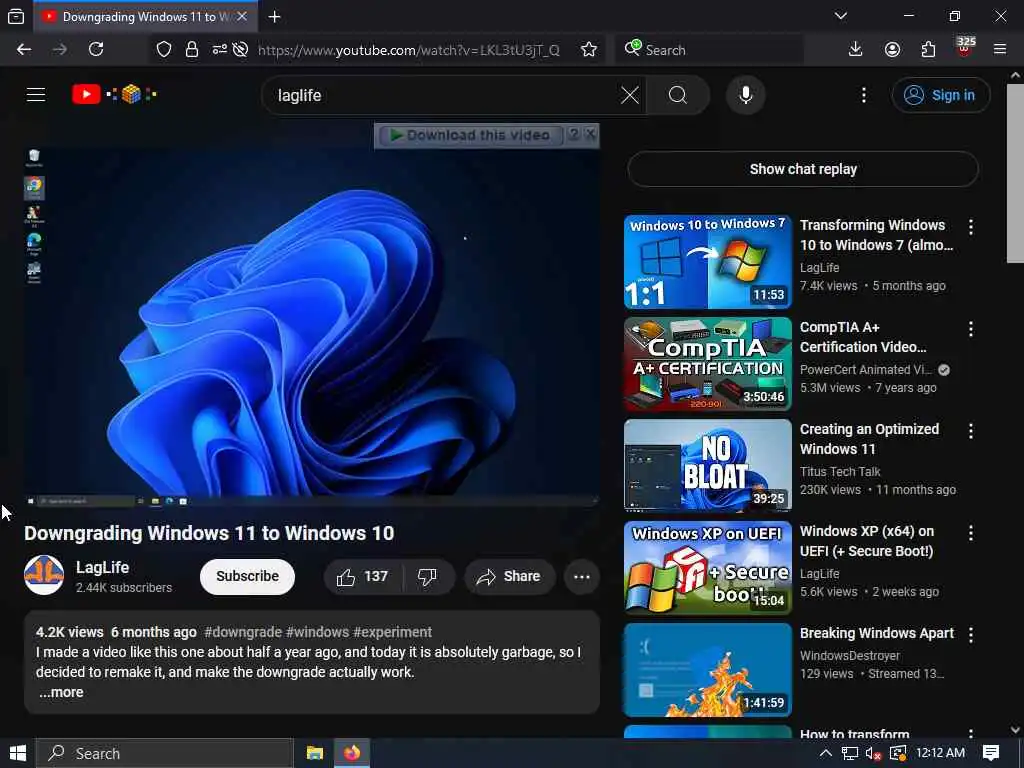Screen dimensions: 1024x768
Task: Show hidden system tray icons
Action: pos(825,753)
